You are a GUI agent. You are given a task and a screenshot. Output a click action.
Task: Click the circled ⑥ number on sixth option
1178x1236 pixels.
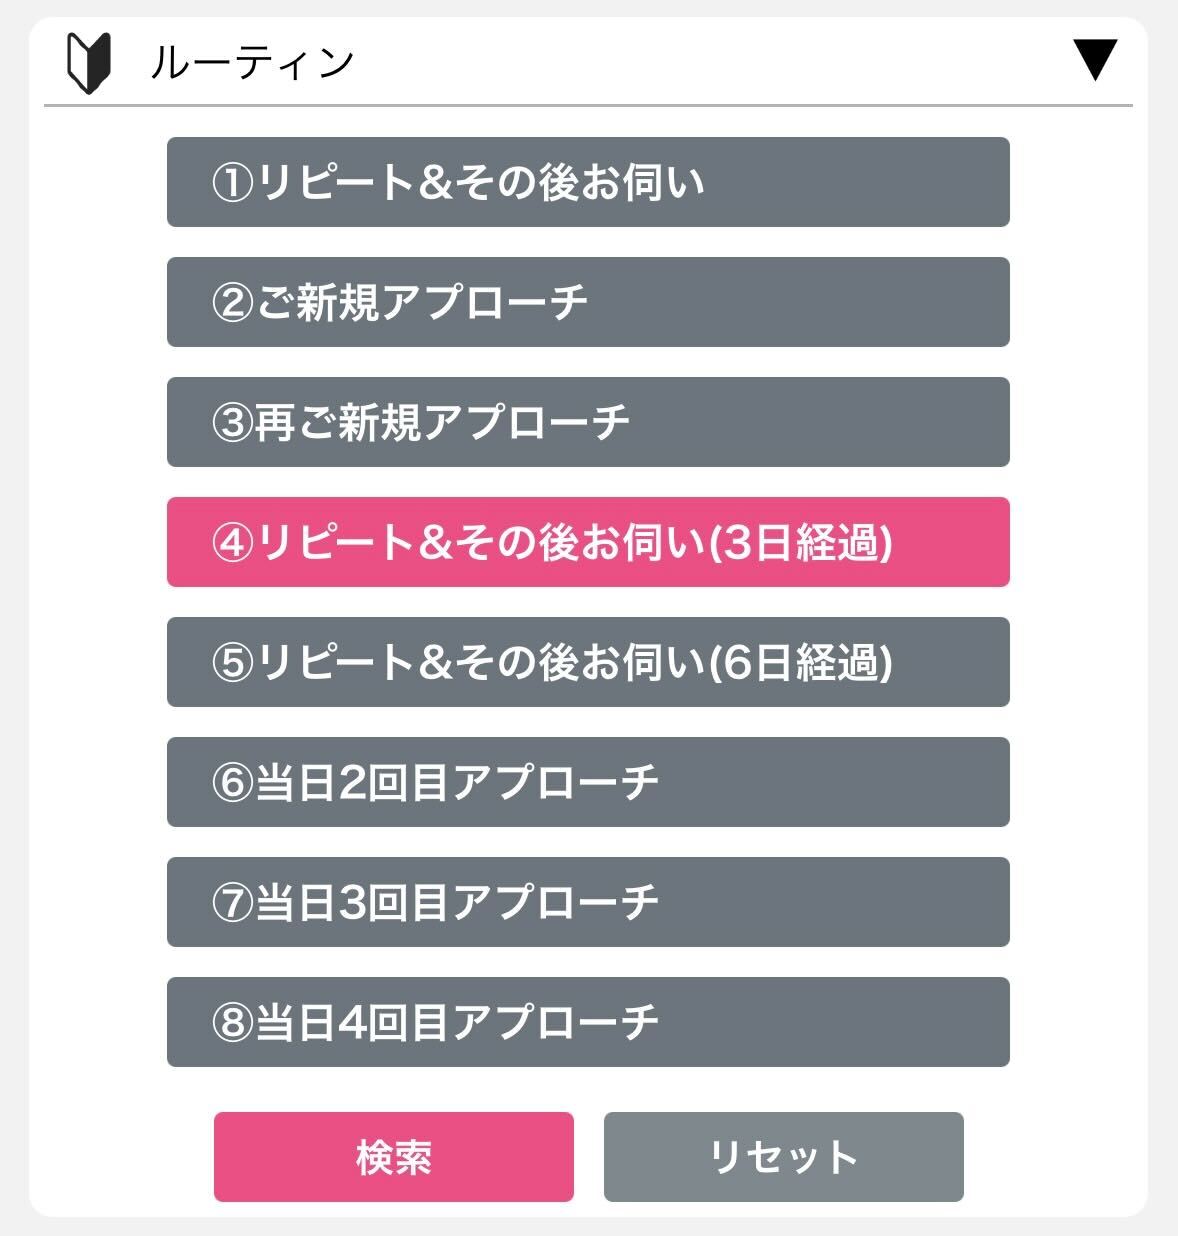click(232, 783)
